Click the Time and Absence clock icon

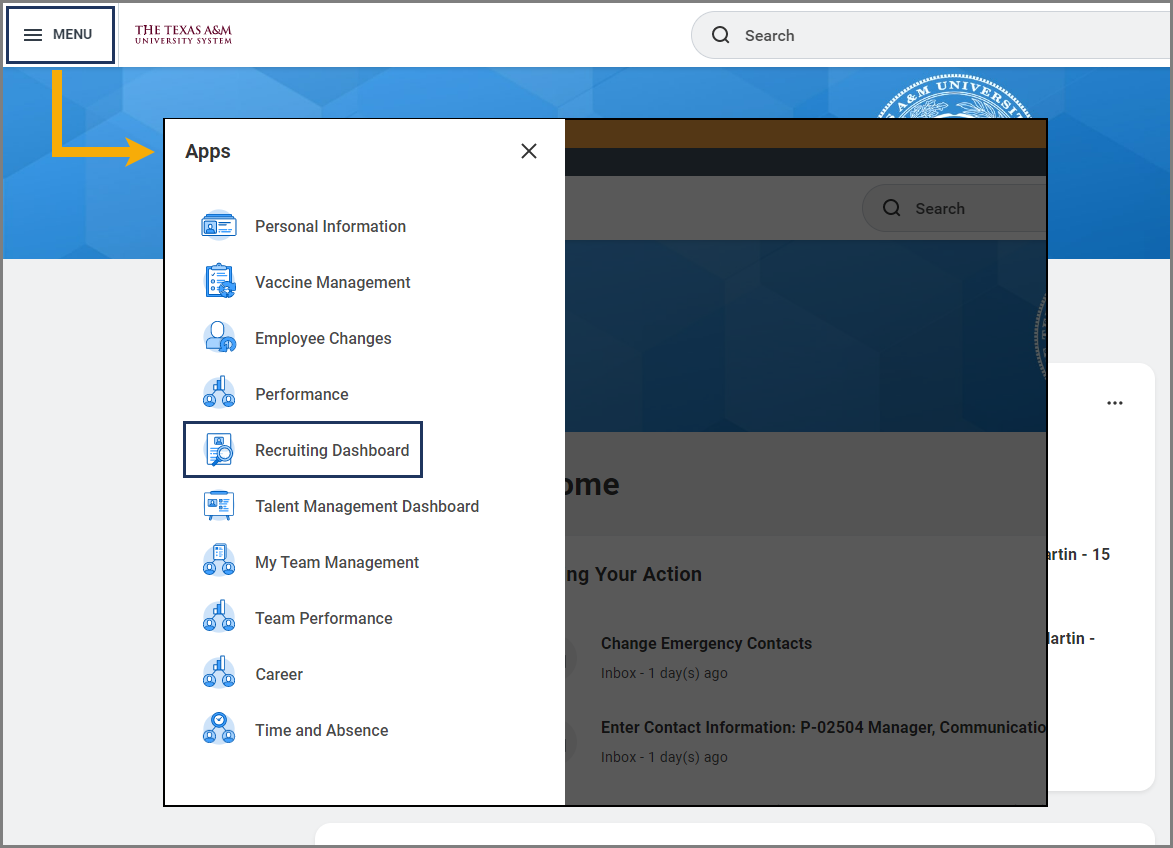pyautogui.click(x=219, y=730)
